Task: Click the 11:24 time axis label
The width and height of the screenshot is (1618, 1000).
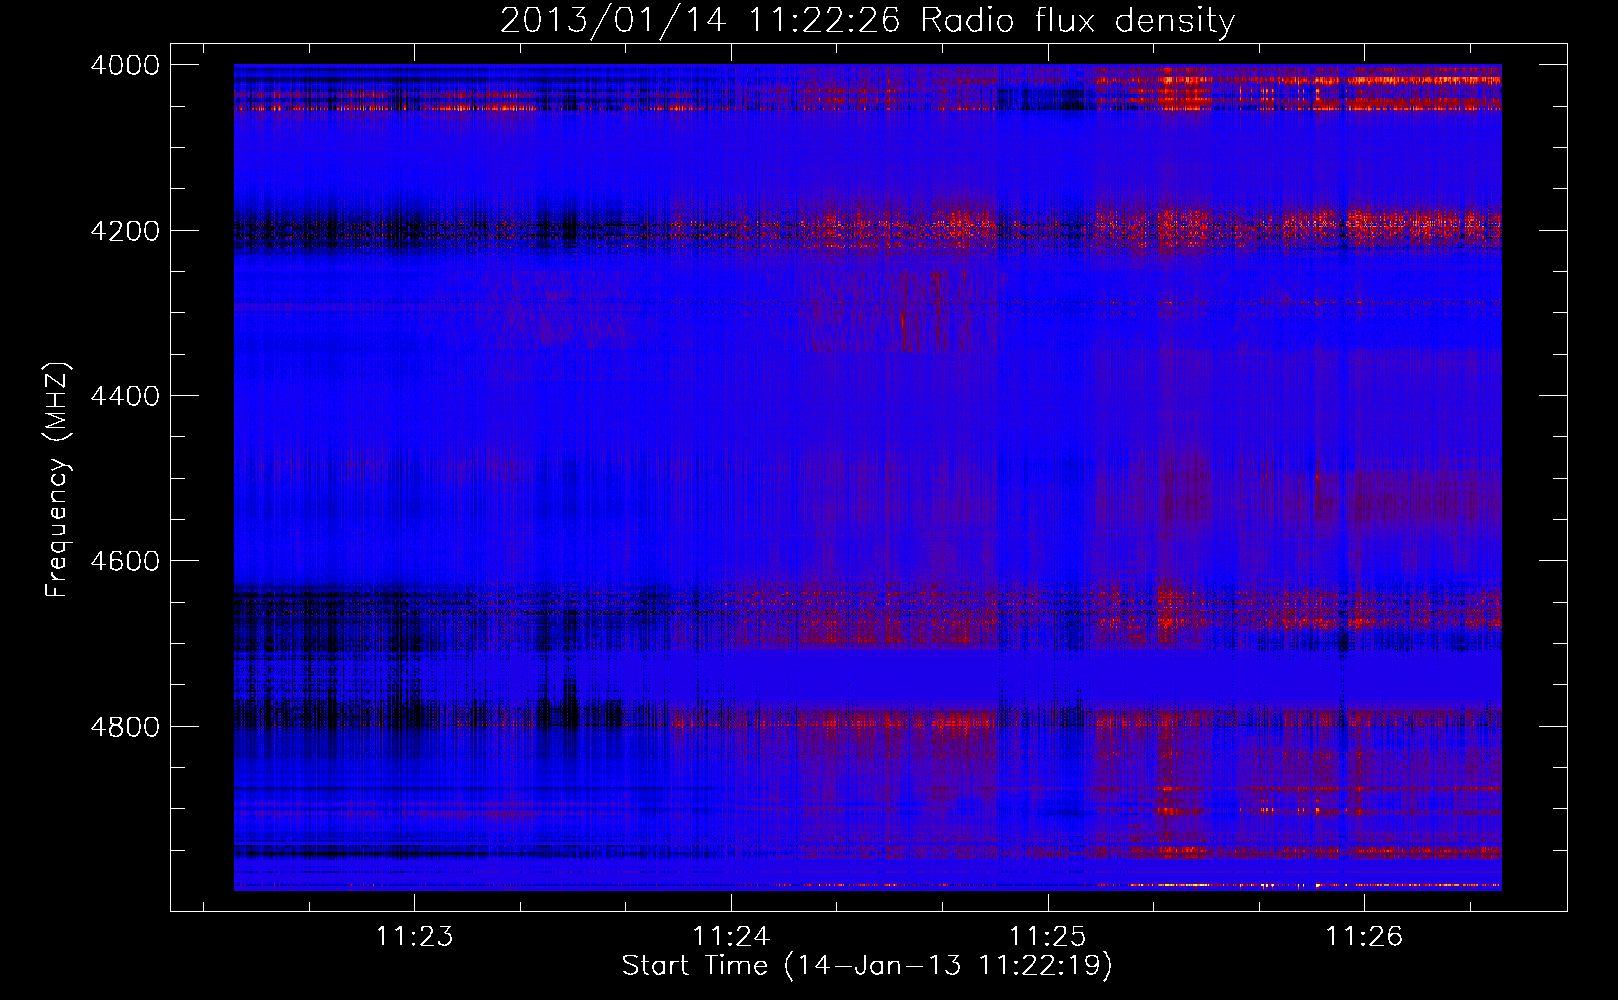Action: 731,936
